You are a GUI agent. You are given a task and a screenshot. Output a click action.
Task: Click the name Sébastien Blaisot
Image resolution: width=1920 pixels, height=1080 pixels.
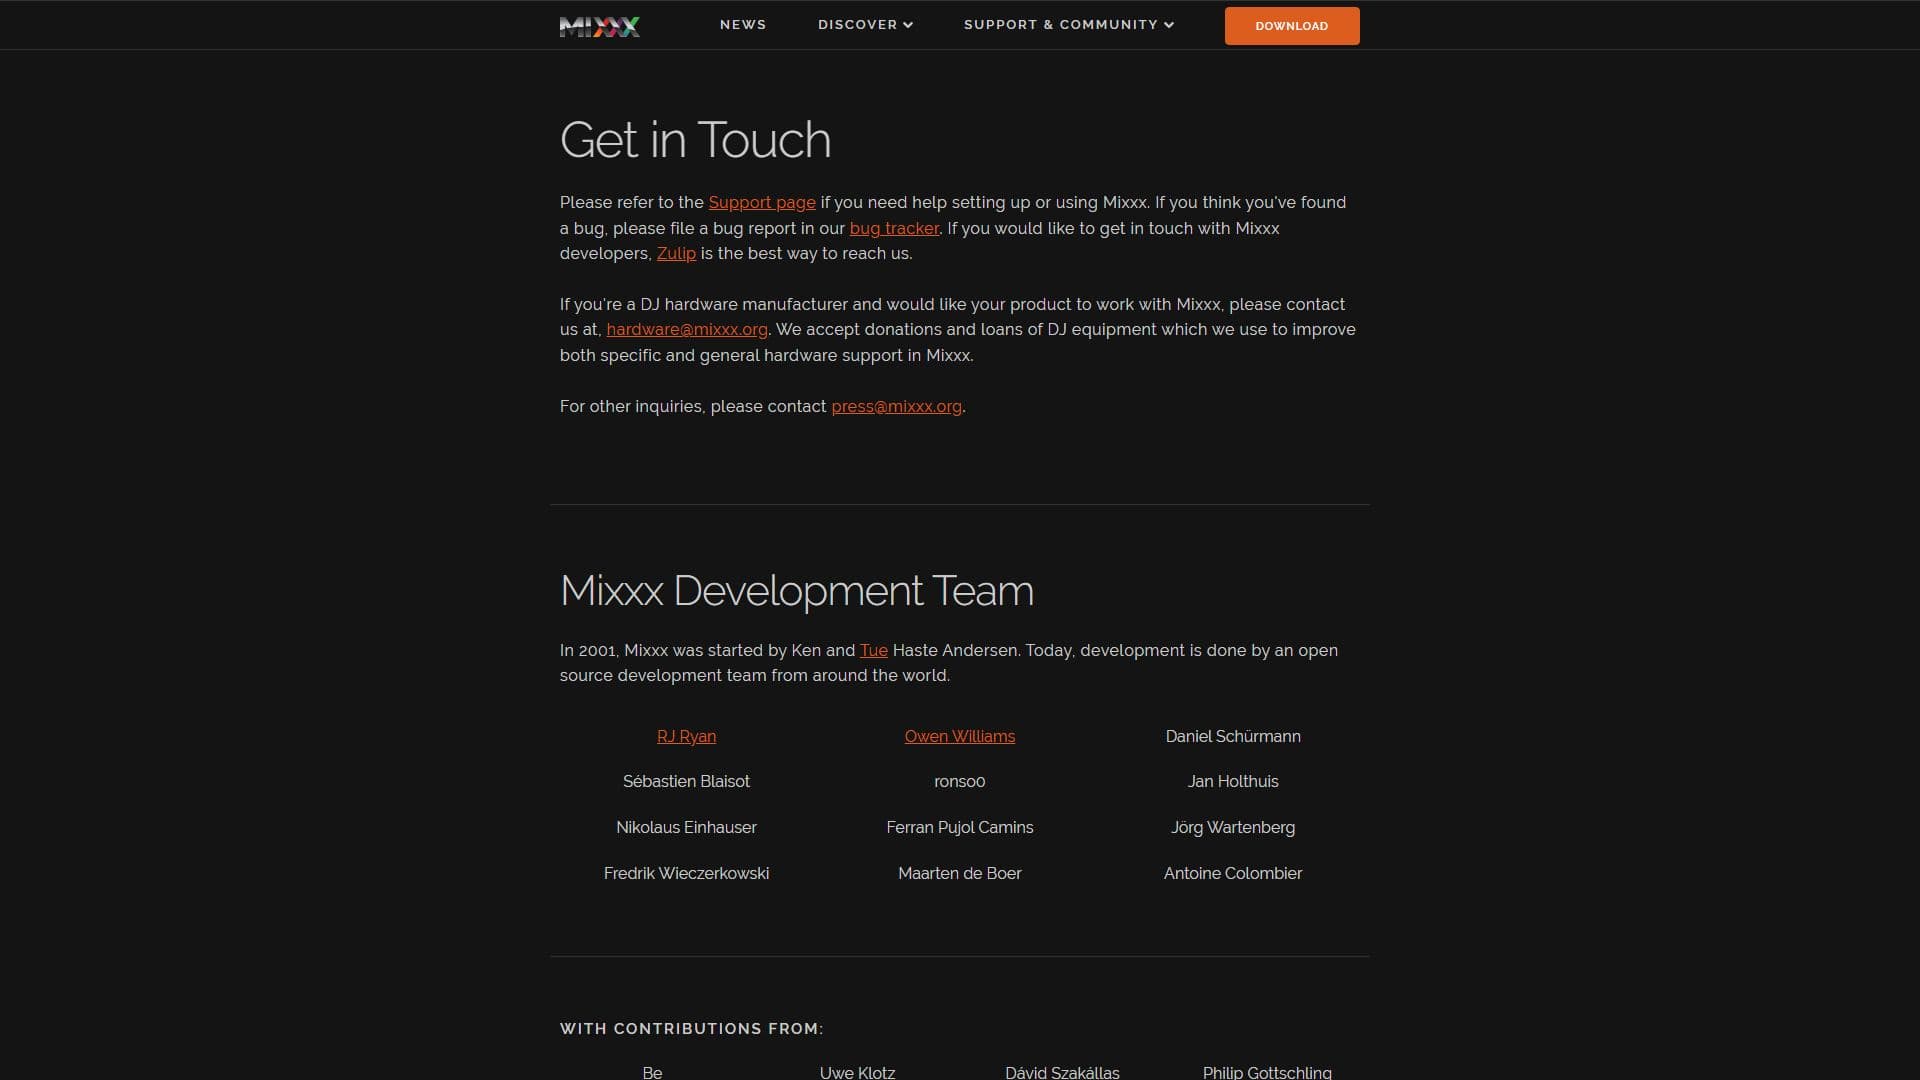tap(686, 782)
